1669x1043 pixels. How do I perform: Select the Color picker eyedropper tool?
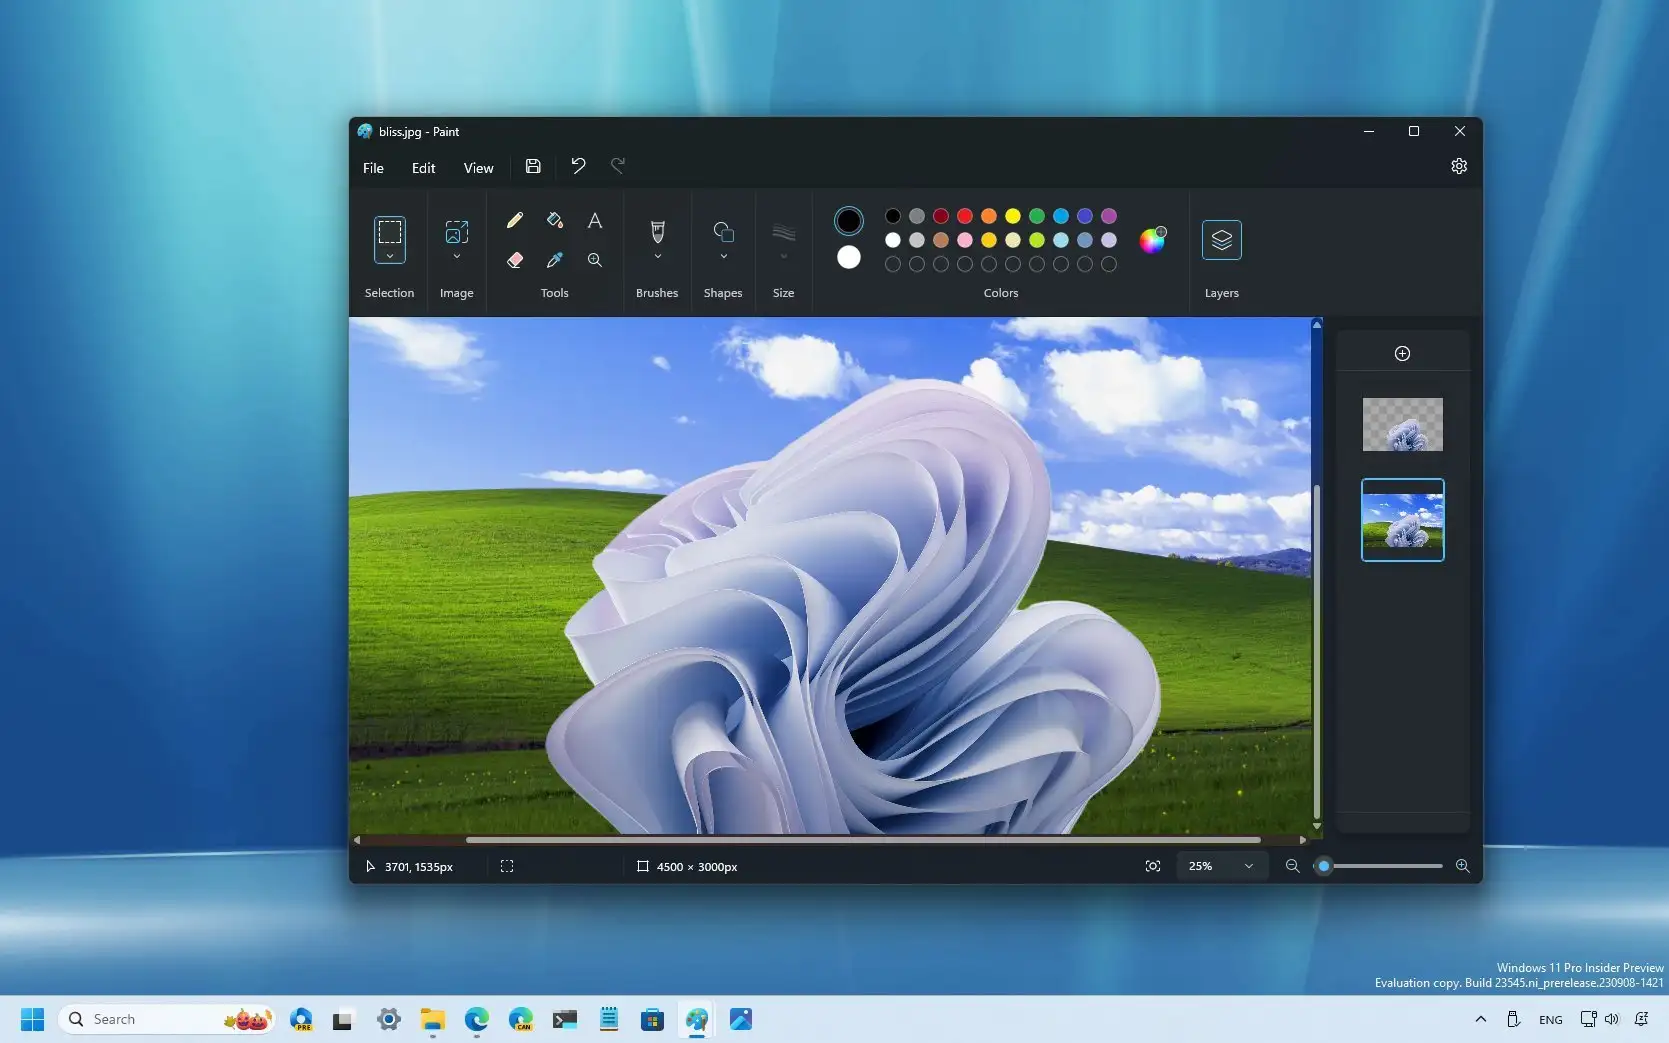pos(555,260)
